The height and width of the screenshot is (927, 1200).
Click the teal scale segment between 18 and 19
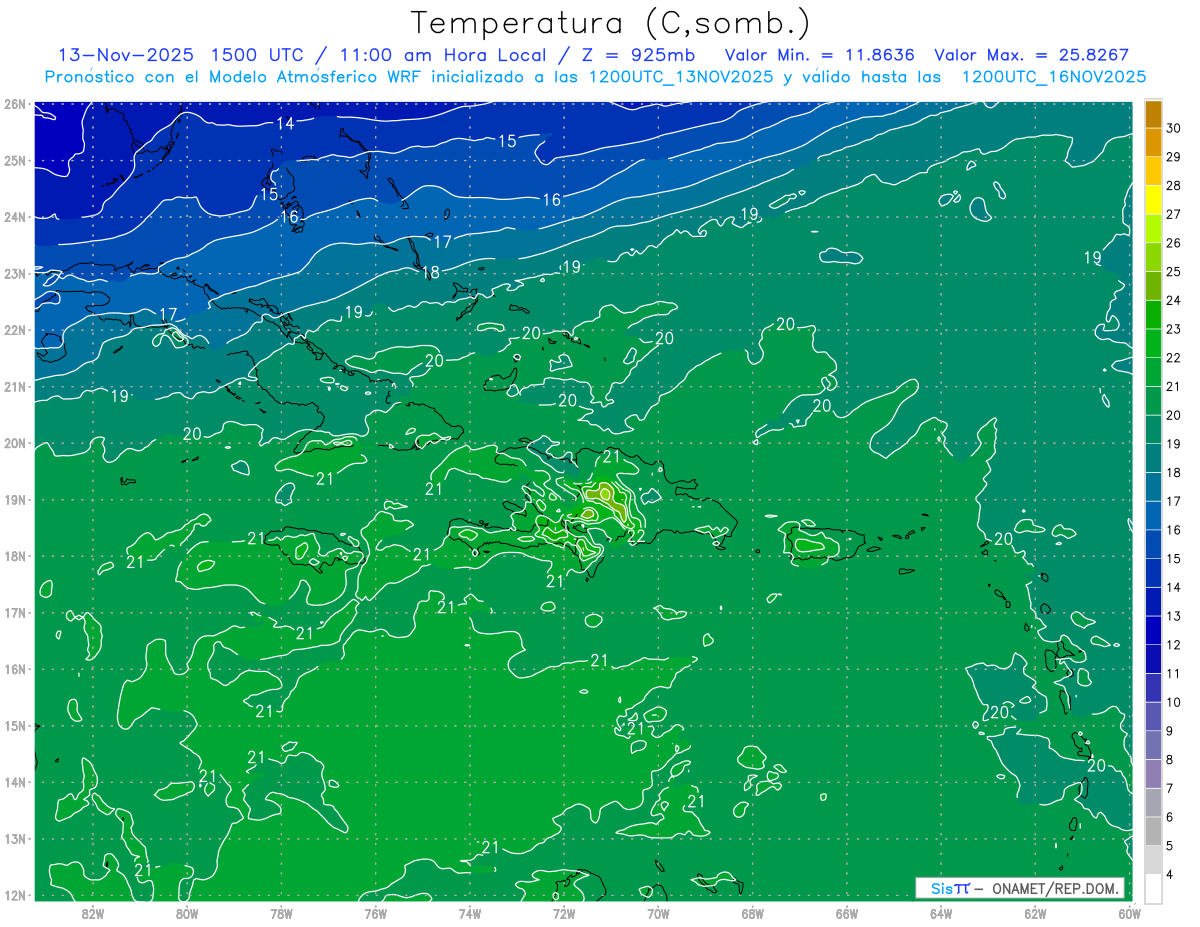coord(1153,458)
